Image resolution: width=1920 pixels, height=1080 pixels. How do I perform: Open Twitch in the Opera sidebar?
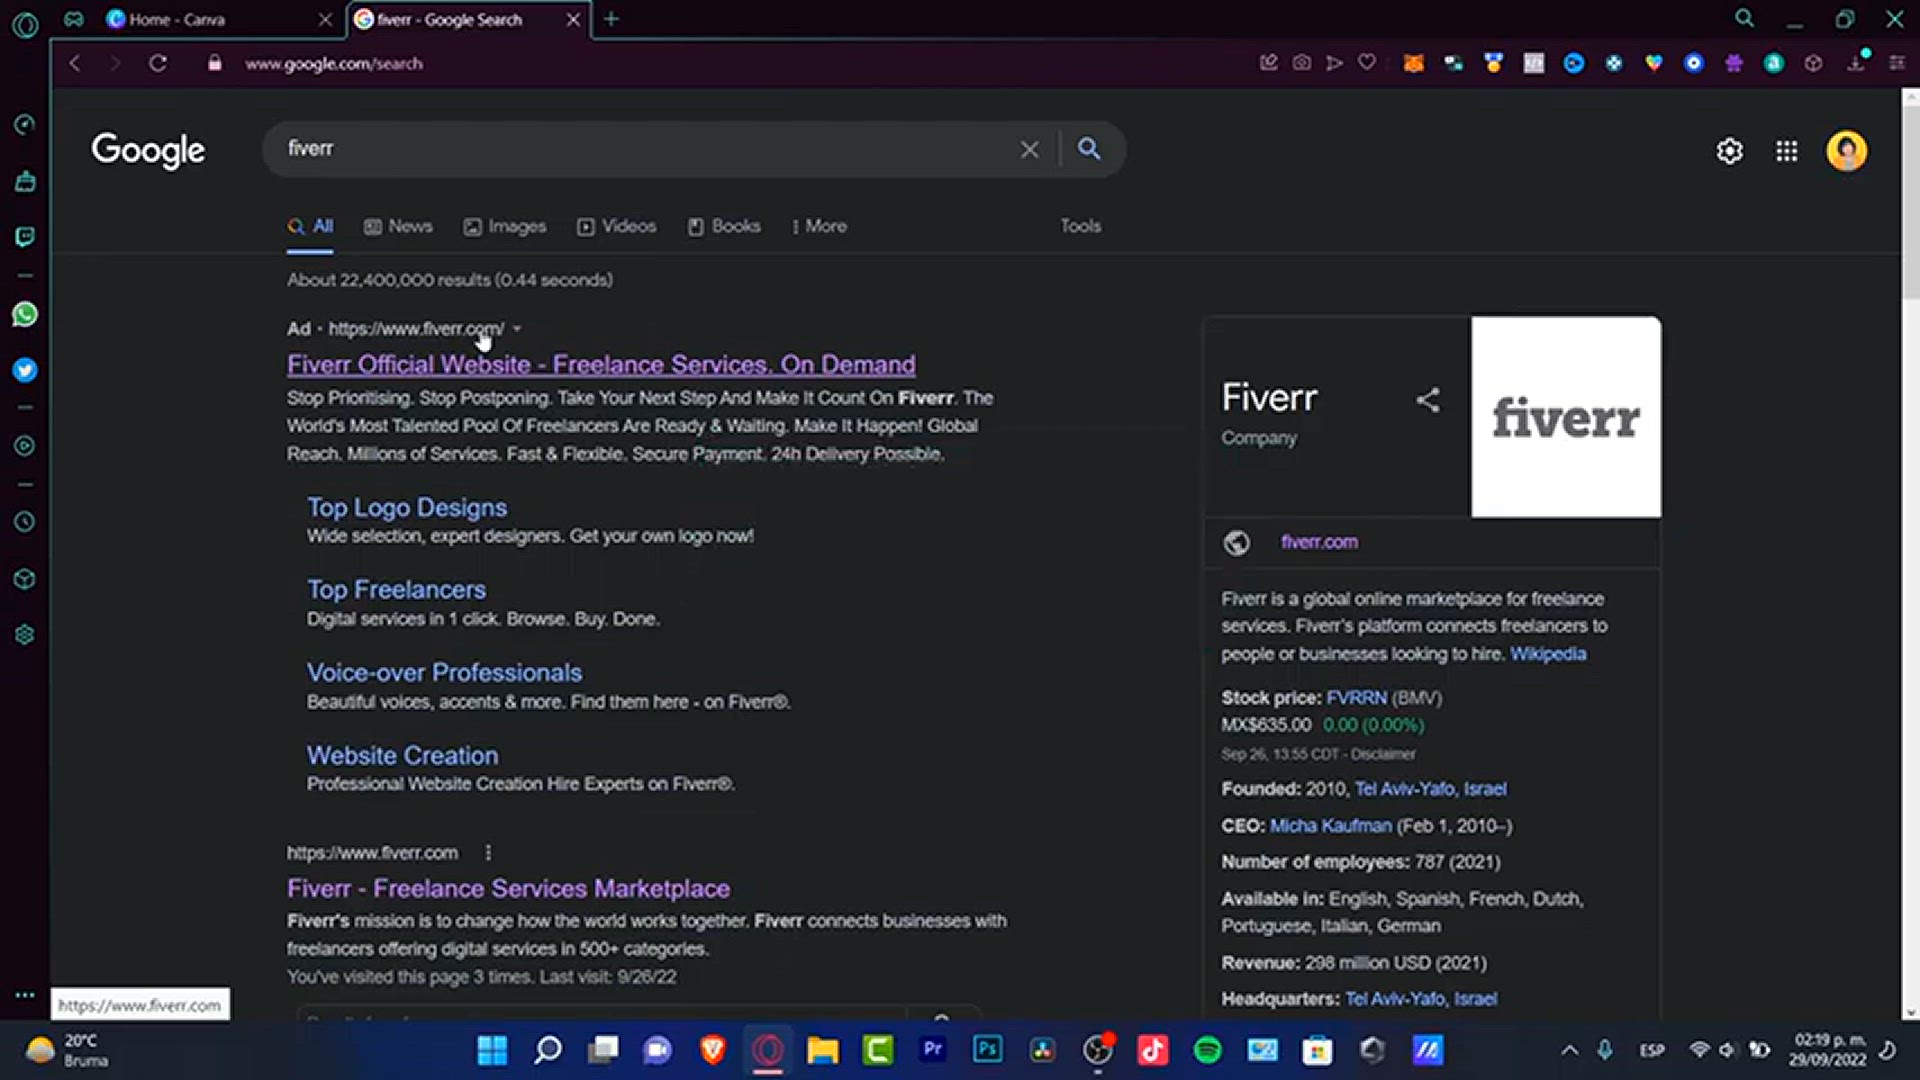pos(25,236)
